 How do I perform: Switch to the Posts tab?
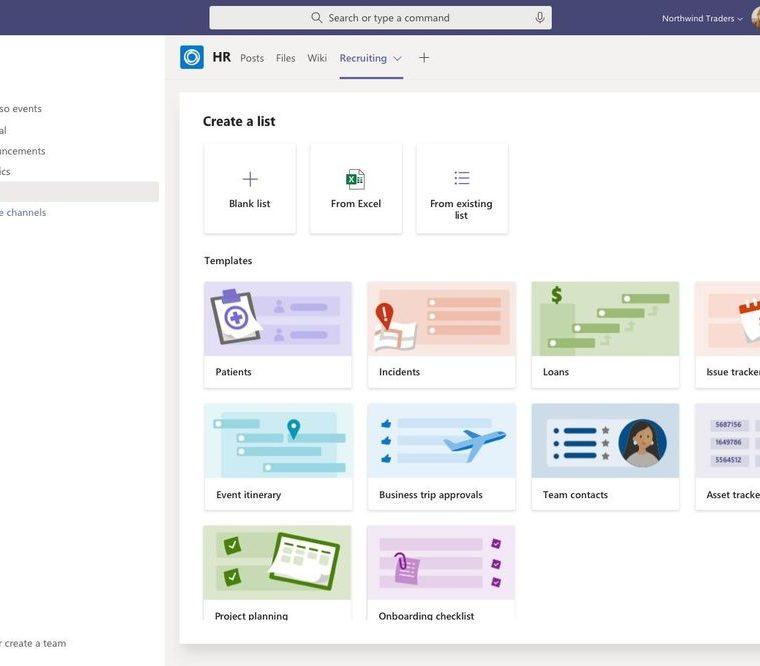[x=252, y=58]
